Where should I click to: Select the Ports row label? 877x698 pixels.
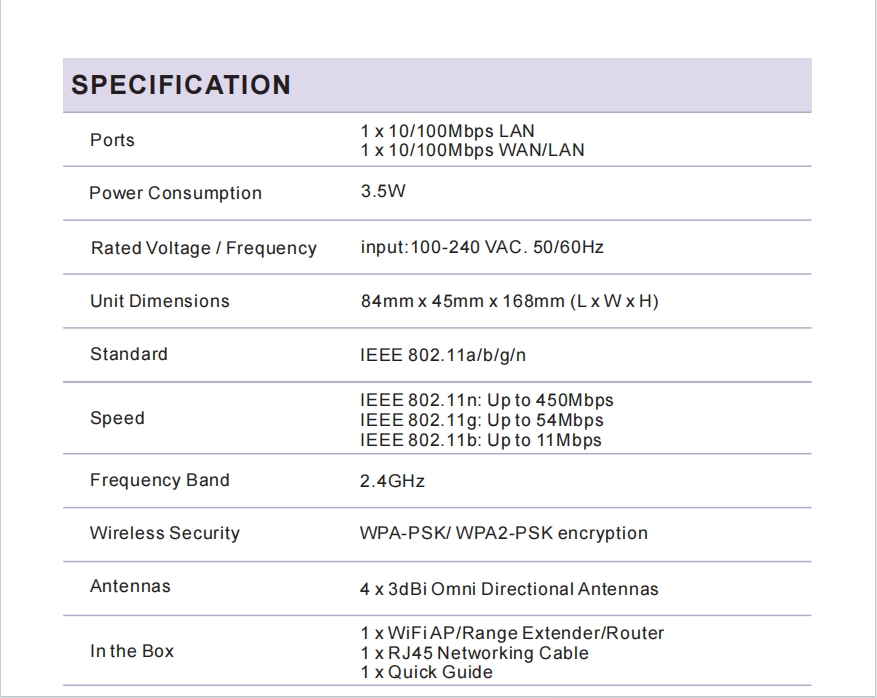(x=112, y=140)
